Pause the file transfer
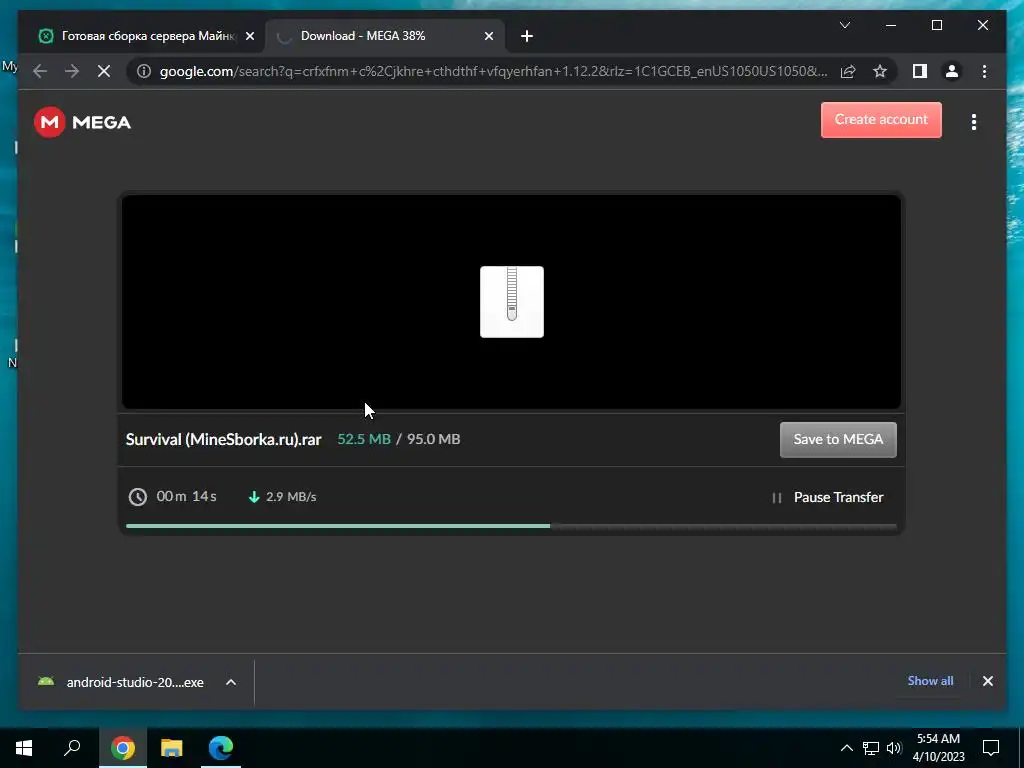1024x768 pixels. click(827, 498)
